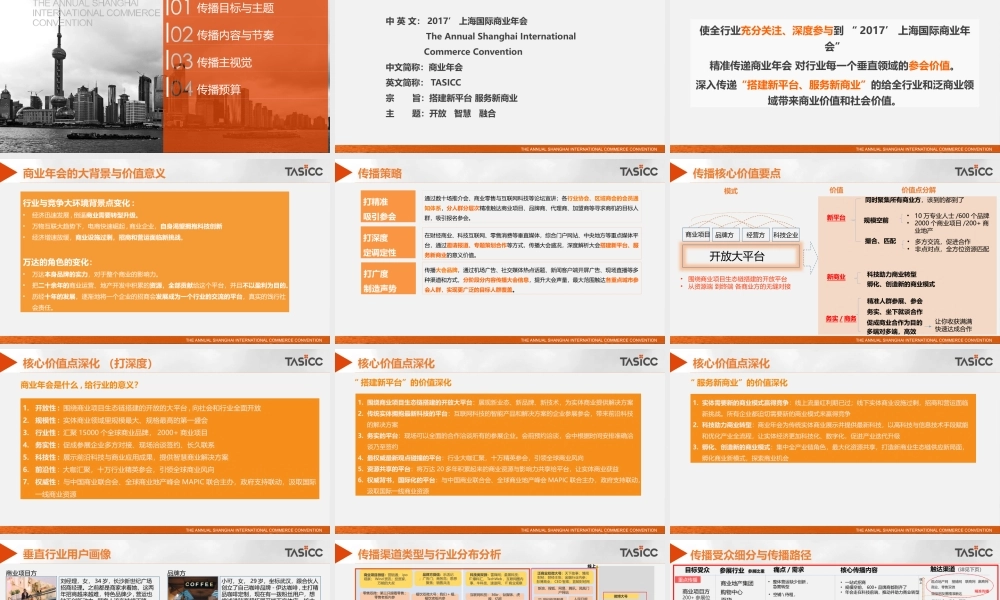Click the TASICC logo on the 商业年会的大背景与价值意义 slide
Image resolution: width=1000 pixels, height=600 pixels.
(x=303, y=170)
